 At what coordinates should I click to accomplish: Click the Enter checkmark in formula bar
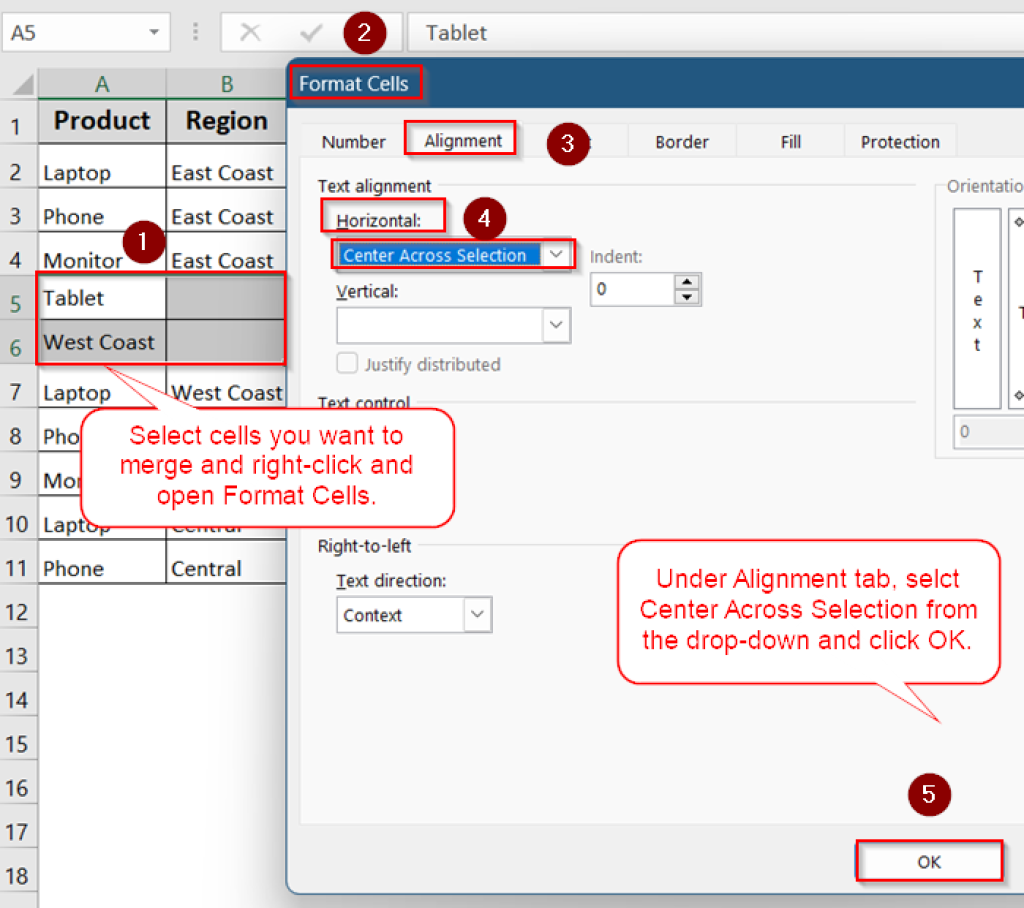[311, 33]
